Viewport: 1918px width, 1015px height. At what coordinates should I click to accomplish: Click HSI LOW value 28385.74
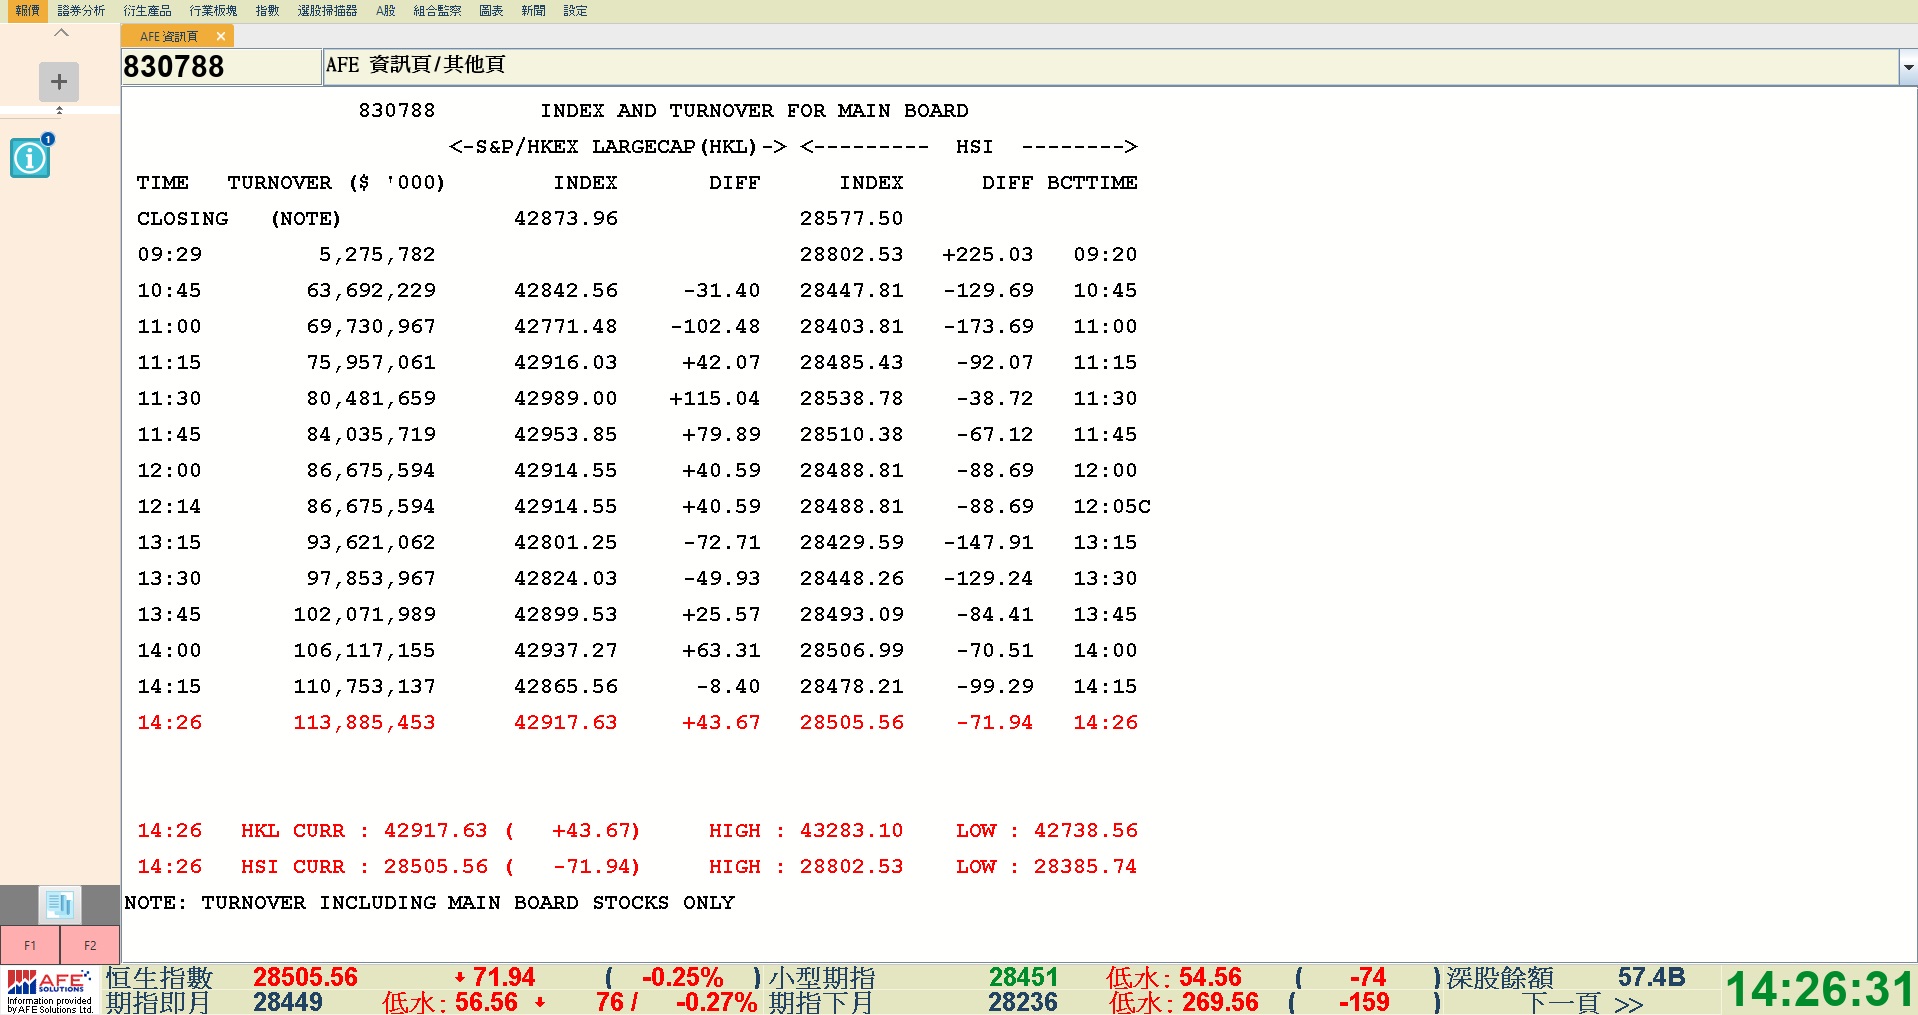(x=1085, y=866)
